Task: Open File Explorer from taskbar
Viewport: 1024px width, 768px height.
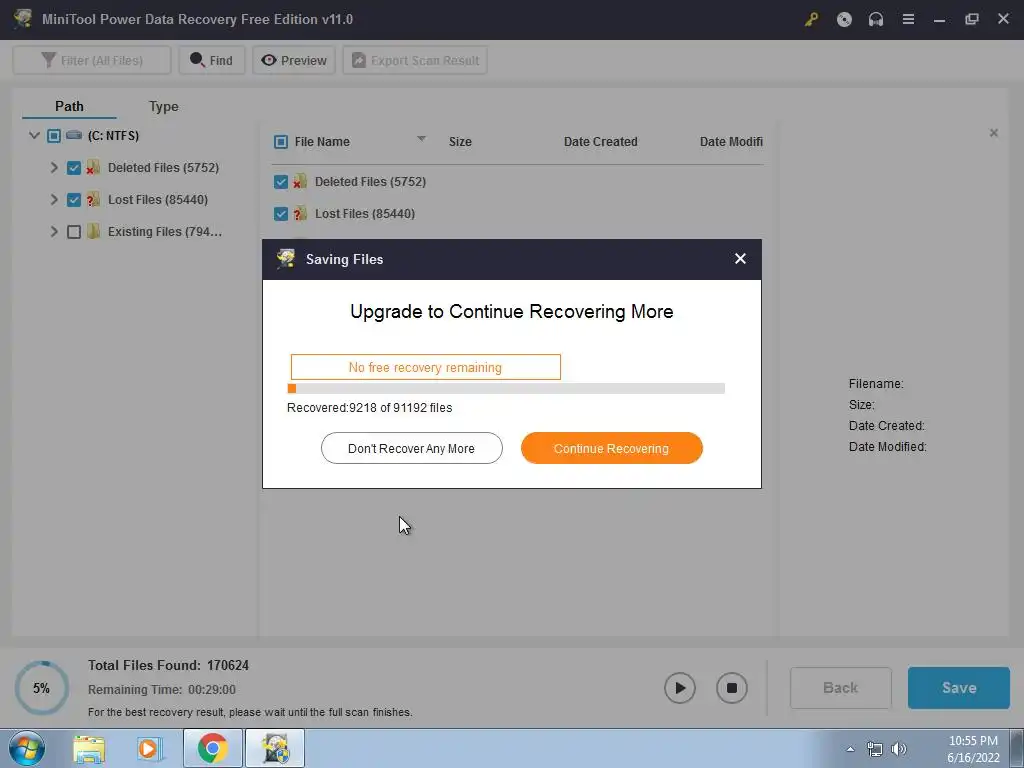Action: tap(89, 749)
